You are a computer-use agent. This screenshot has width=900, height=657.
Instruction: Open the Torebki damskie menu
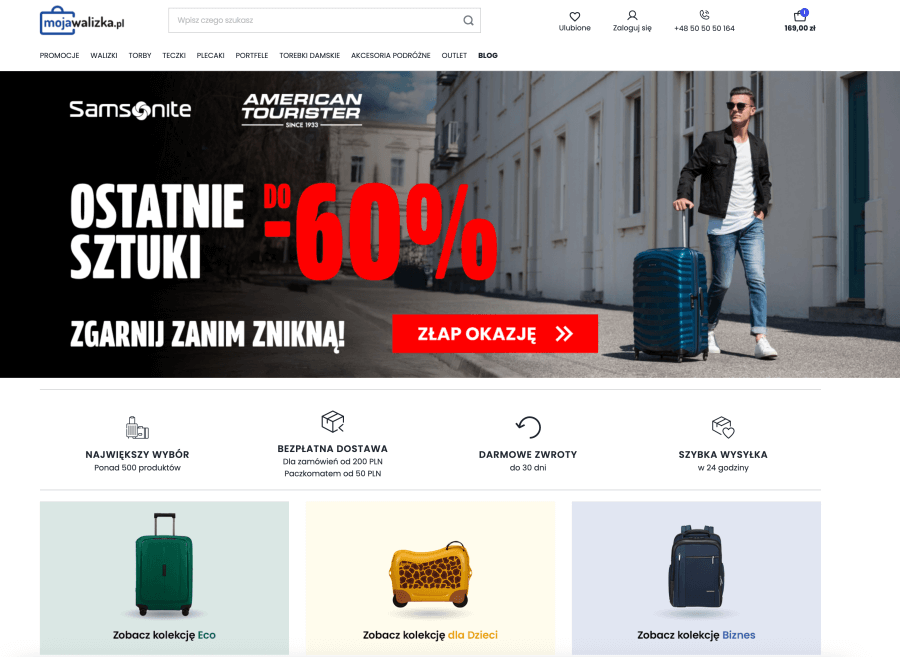coord(309,56)
